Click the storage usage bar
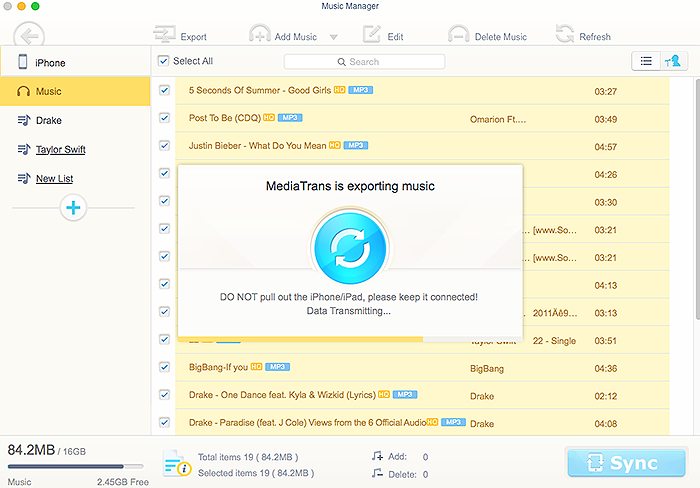The width and height of the screenshot is (700, 488). pyautogui.click(x=75, y=466)
